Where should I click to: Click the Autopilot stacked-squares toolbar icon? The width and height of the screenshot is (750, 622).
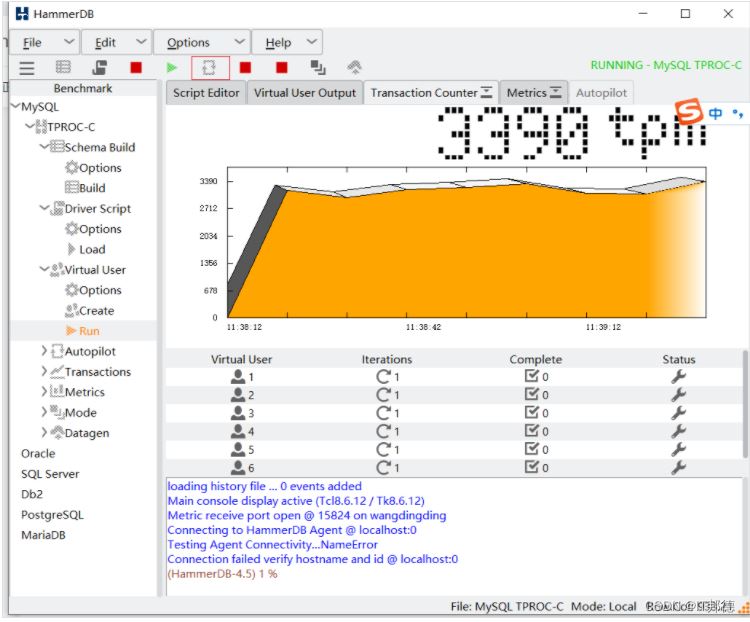pos(318,67)
